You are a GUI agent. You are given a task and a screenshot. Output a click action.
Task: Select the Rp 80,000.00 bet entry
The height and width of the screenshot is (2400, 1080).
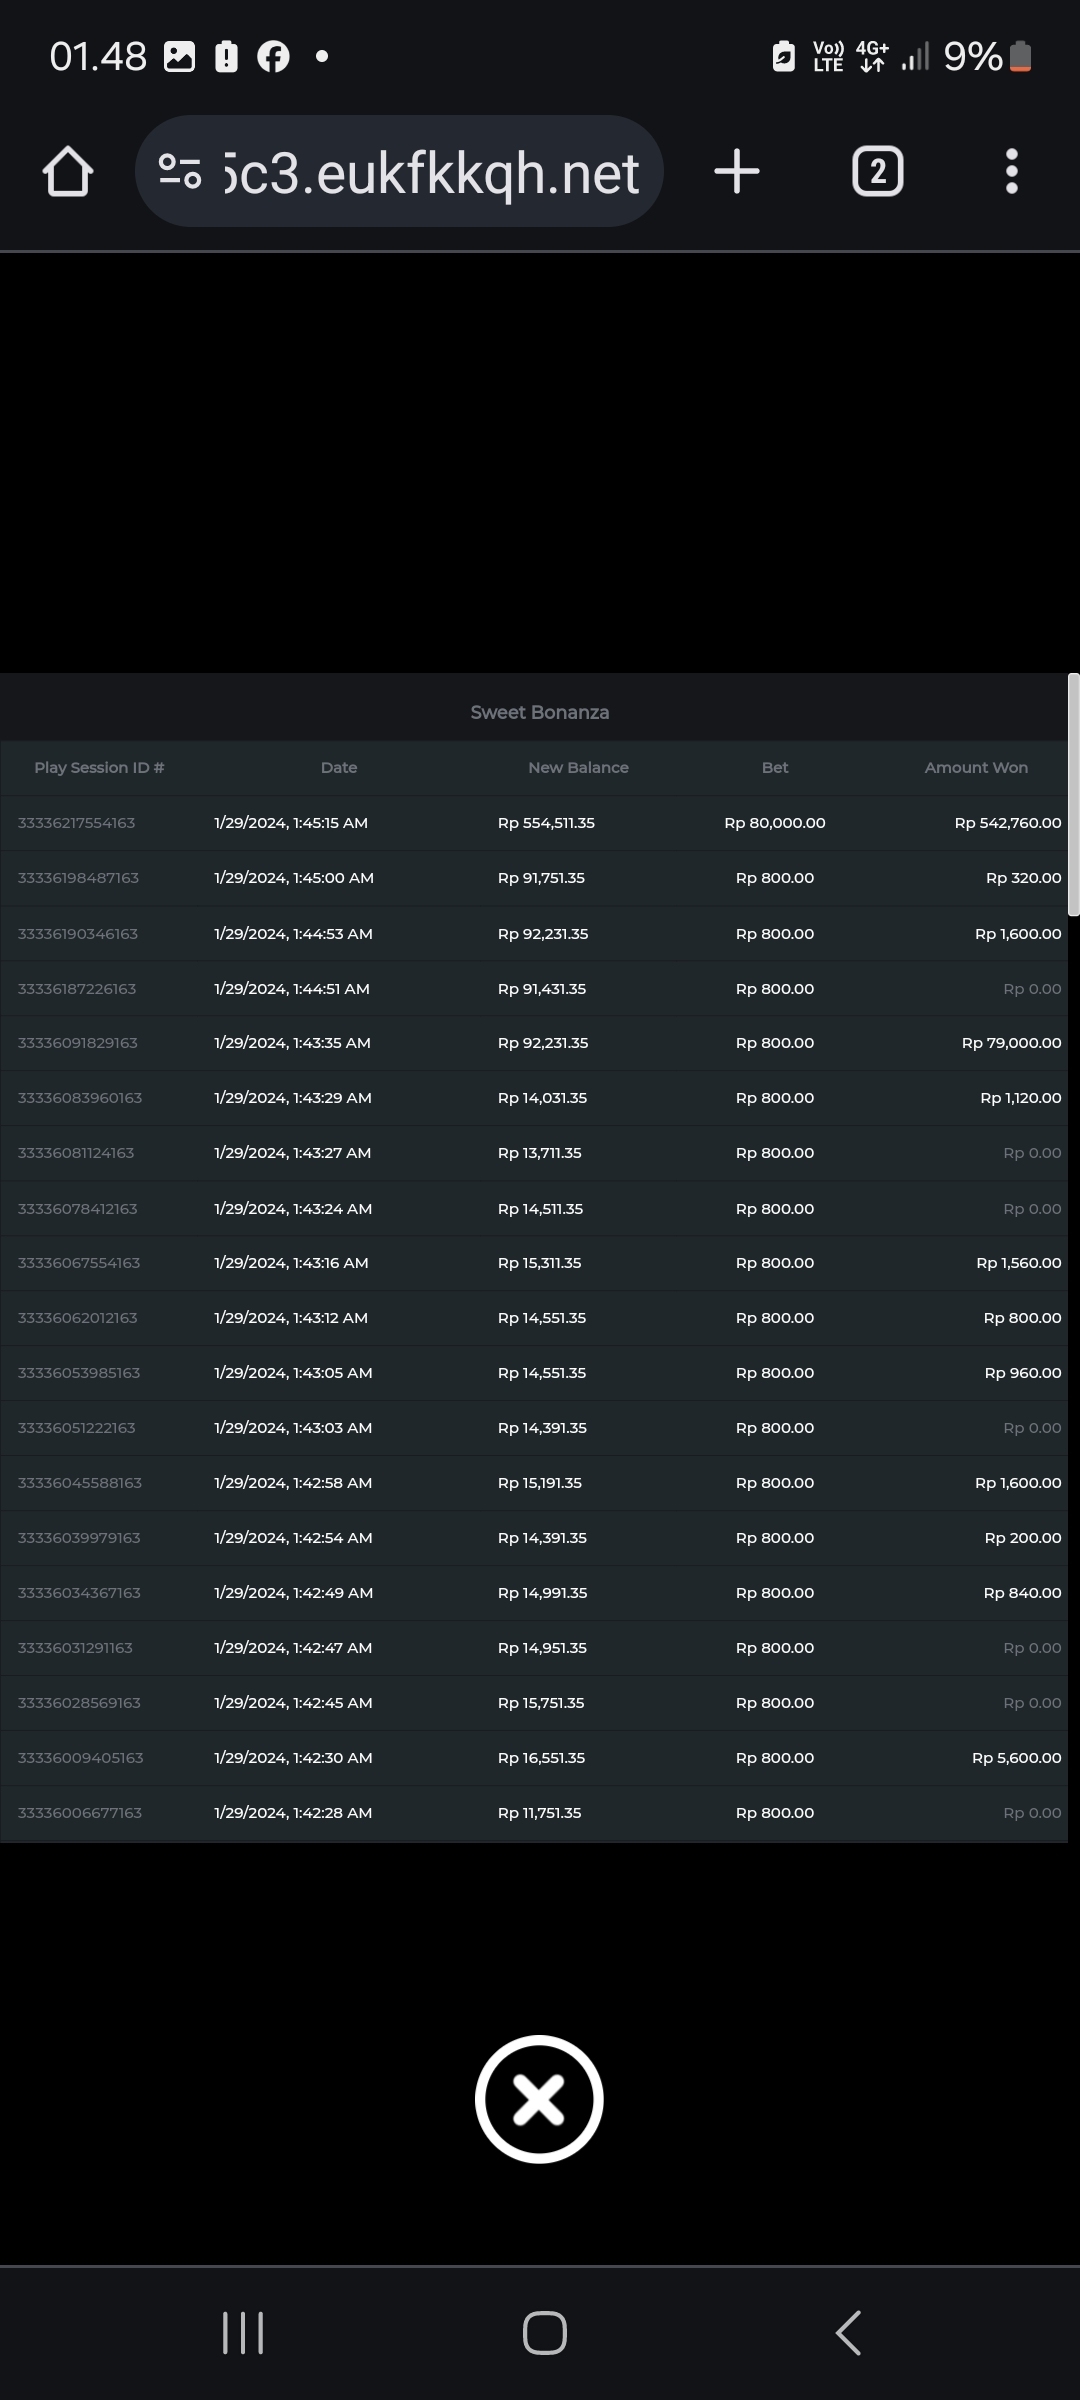(x=774, y=823)
